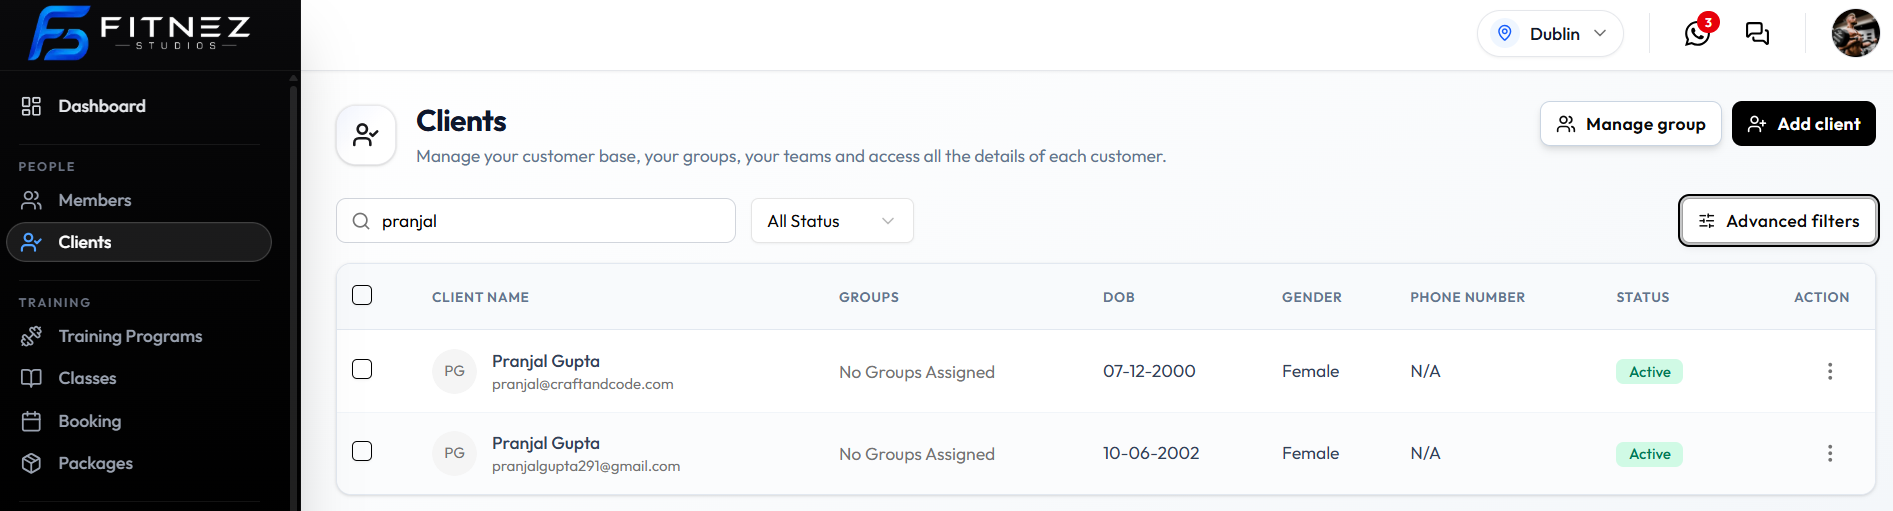Open actions menu for pranjalgupta291@gmail.com row
1893x511 pixels.
point(1830,453)
